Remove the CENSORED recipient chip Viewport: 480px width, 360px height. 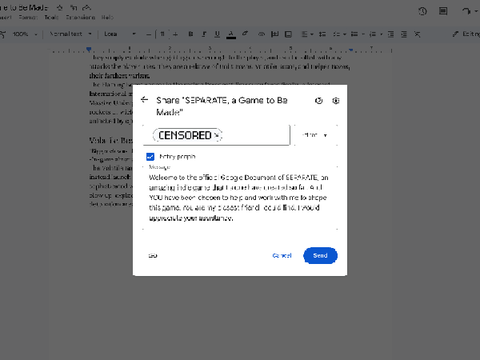[x=217, y=135]
